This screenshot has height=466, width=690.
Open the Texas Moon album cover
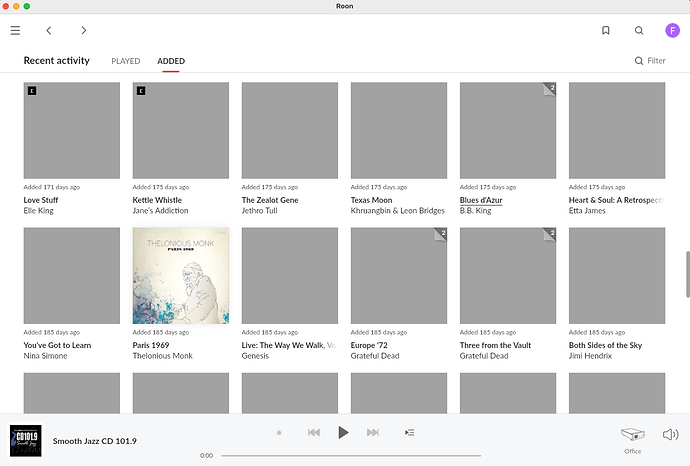399,130
